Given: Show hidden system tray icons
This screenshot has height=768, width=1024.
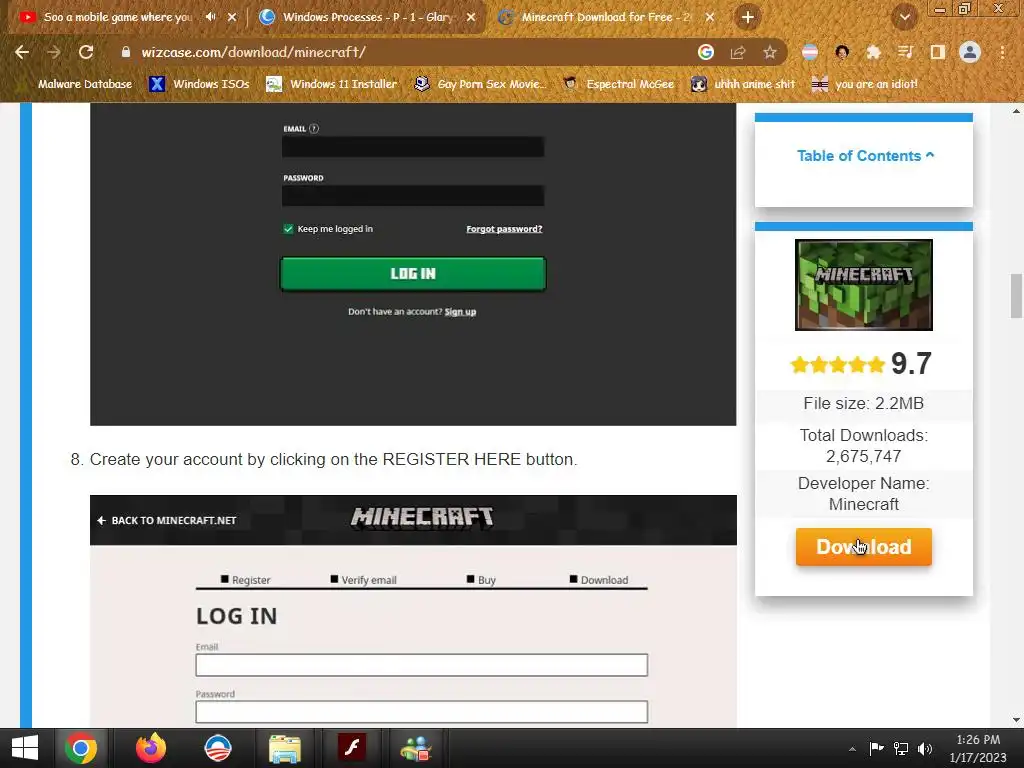Looking at the screenshot, I should tap(852, 748).
